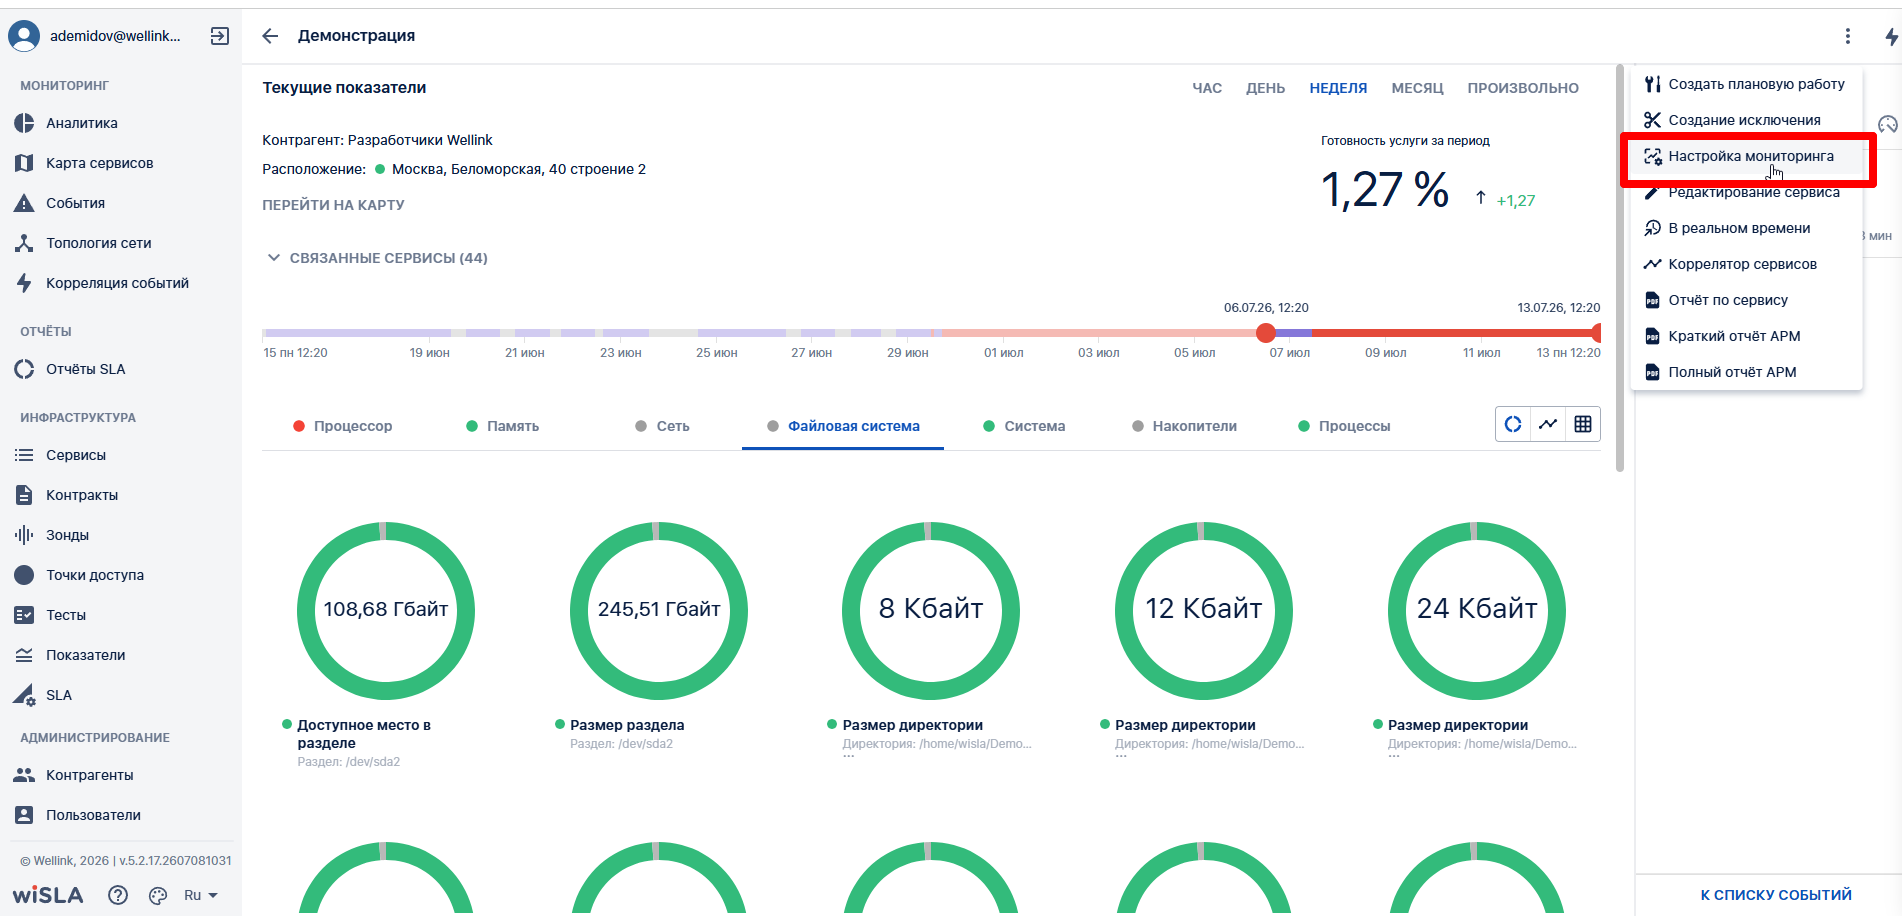
Task: Open the Ru language dropdown
Action: 200,895
